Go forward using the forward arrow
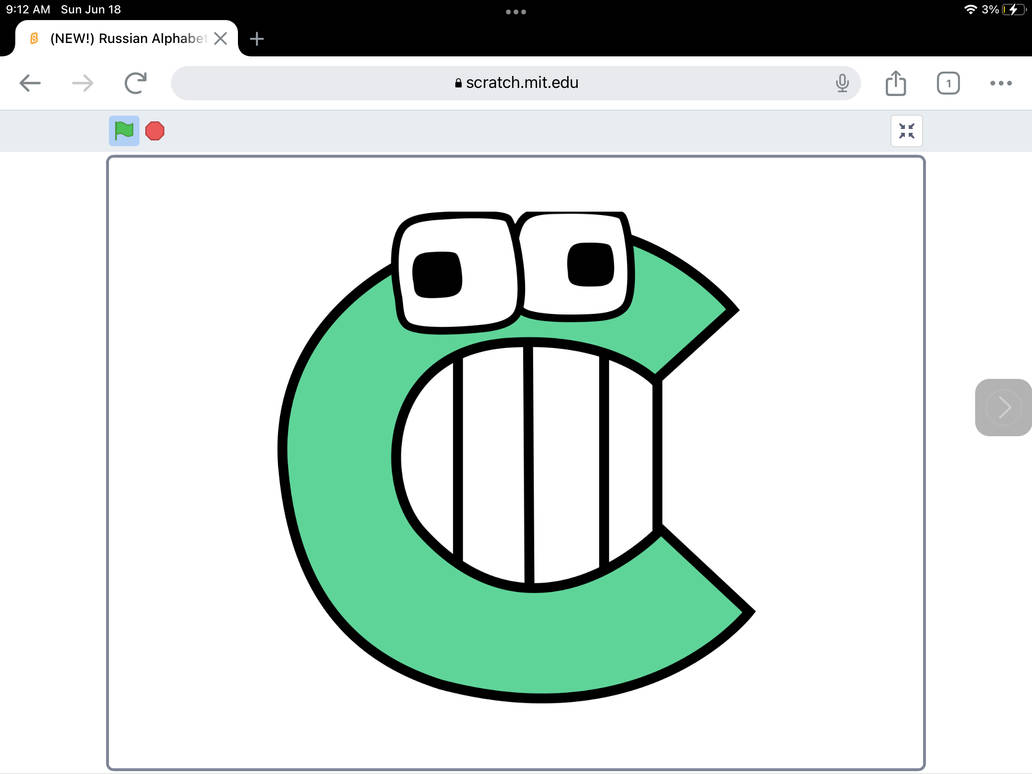This screenshot has height=774, width=1032. click(83, 83)
